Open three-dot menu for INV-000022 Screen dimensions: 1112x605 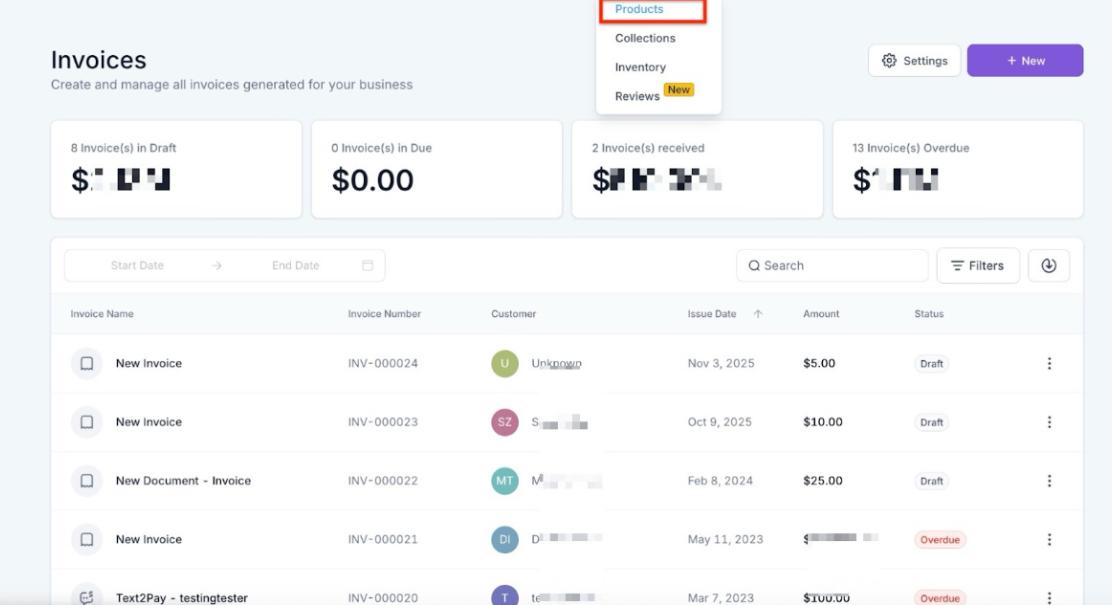(x=1049, y=481)
